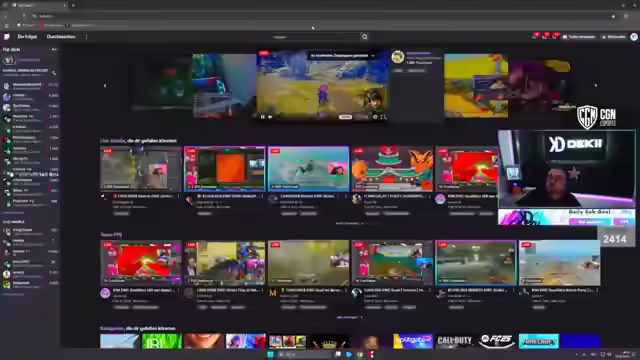Image resolution: width=640 pixels, height=360 pixels.
Task: Select the purple-tinted carousel thumbnail
Action: point(540,86)
